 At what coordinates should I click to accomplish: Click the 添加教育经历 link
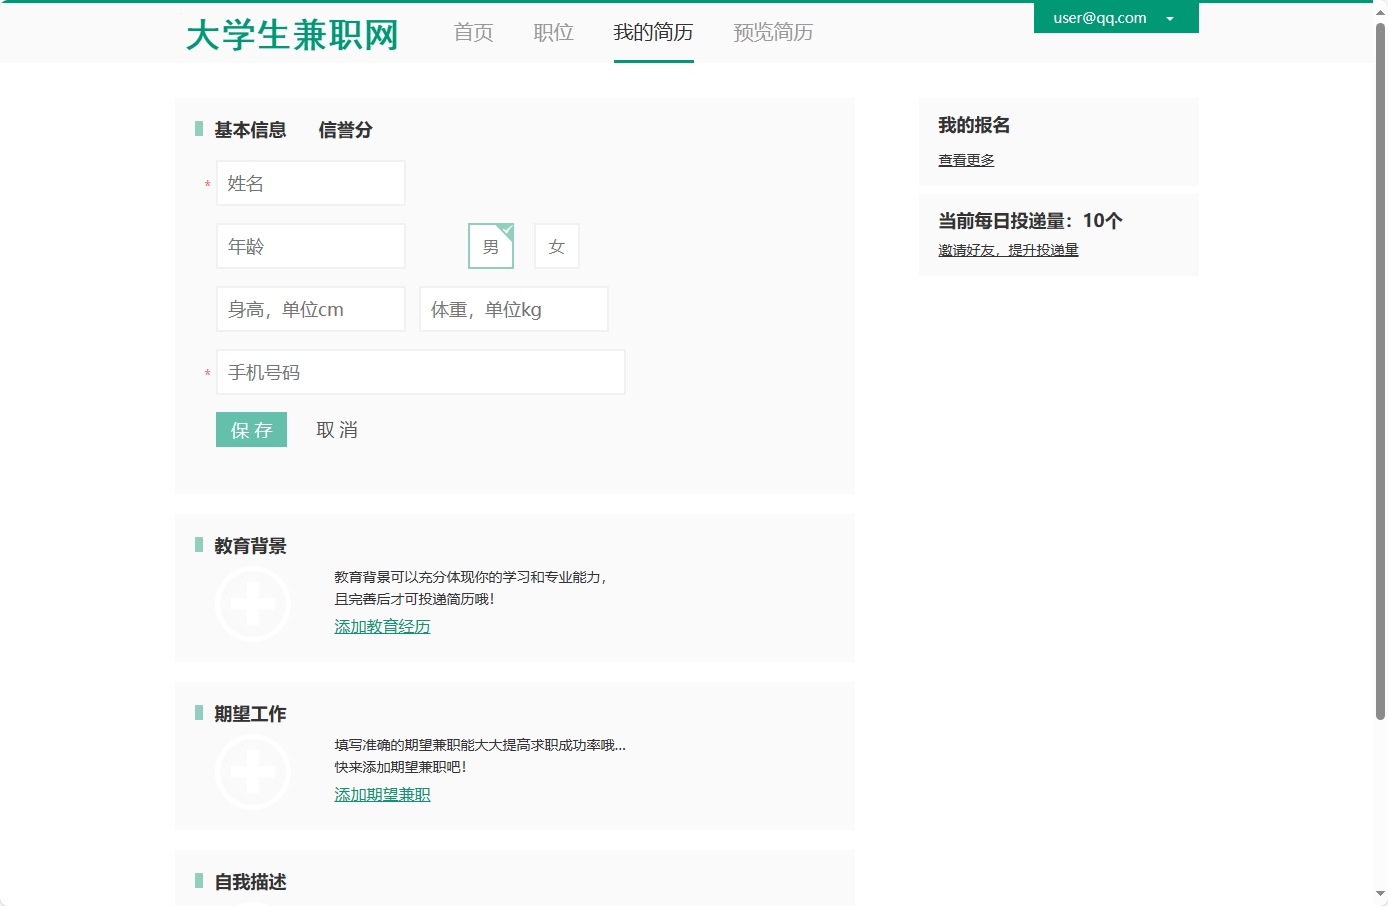[x=382, y=626]
